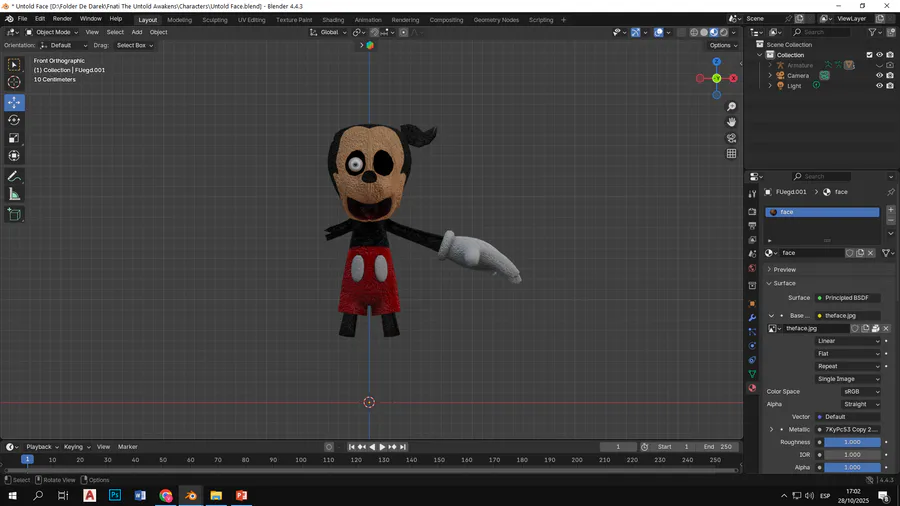Screen dimensions: 900x506
Task: Expand the Preview panel in material properties
Action: point(784,269)
